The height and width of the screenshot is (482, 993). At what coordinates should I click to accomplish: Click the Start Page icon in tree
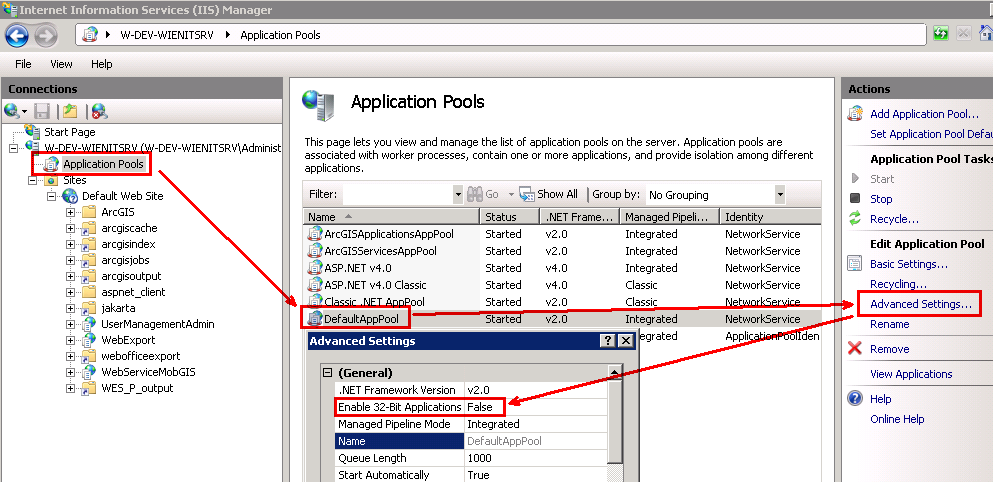(x=32, y=132)
